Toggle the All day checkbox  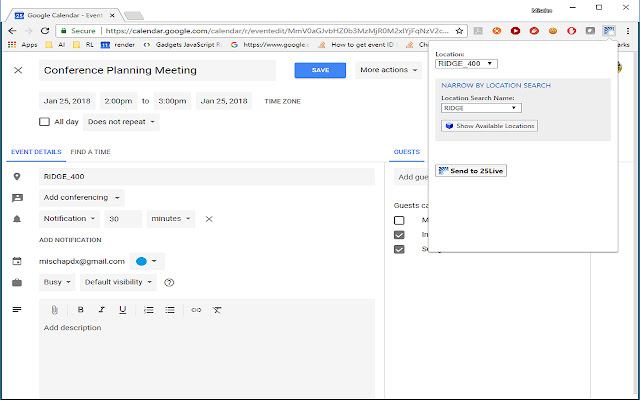(x=44, y=122)
